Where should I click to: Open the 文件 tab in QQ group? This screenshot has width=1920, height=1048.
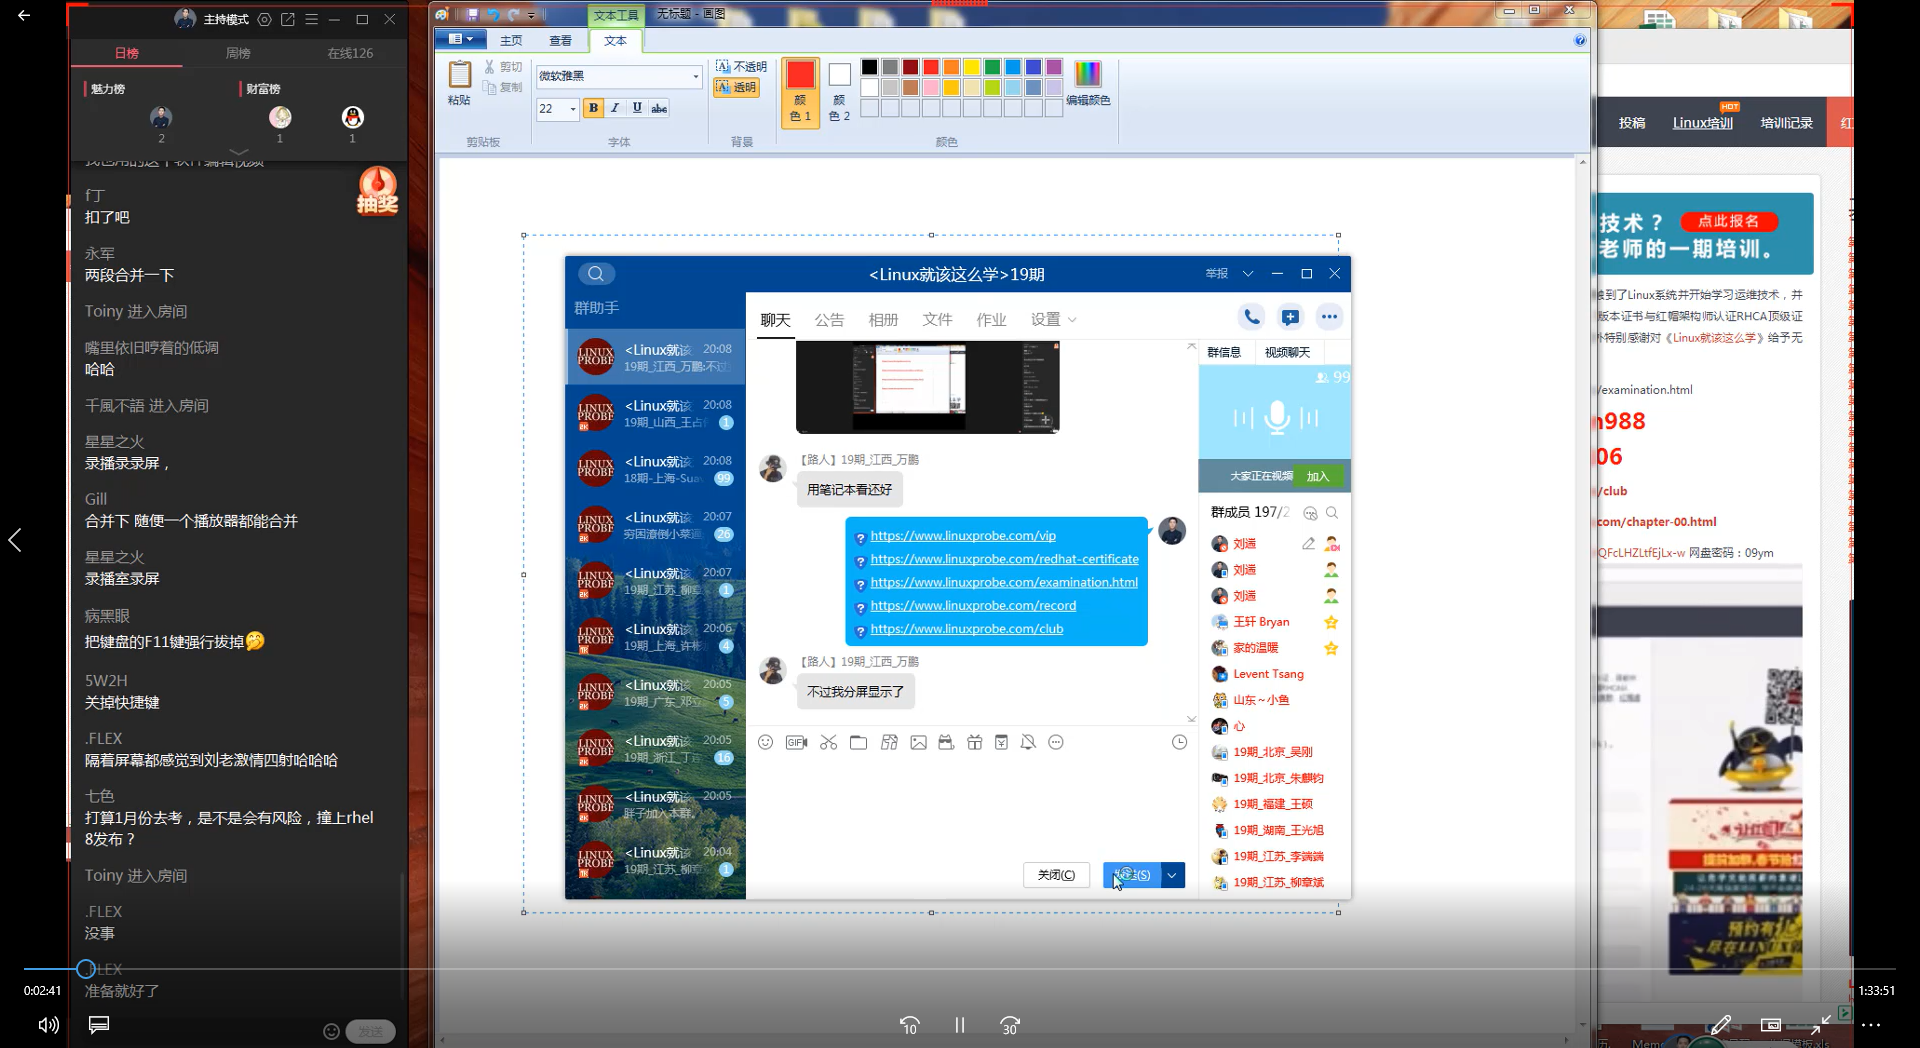coord(937,319)
